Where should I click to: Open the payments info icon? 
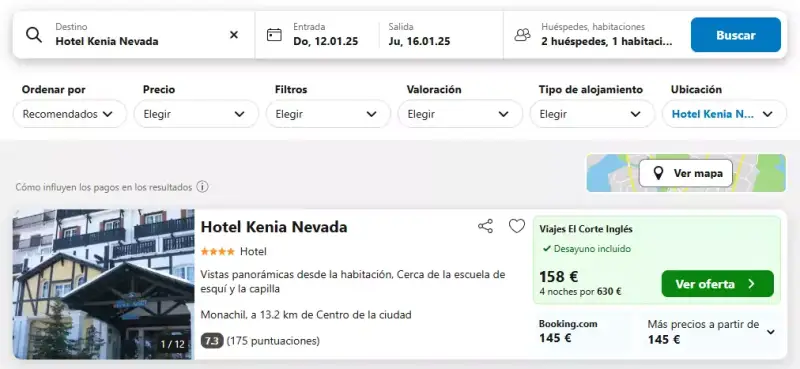pyautogui.click(x=203, y=187)
